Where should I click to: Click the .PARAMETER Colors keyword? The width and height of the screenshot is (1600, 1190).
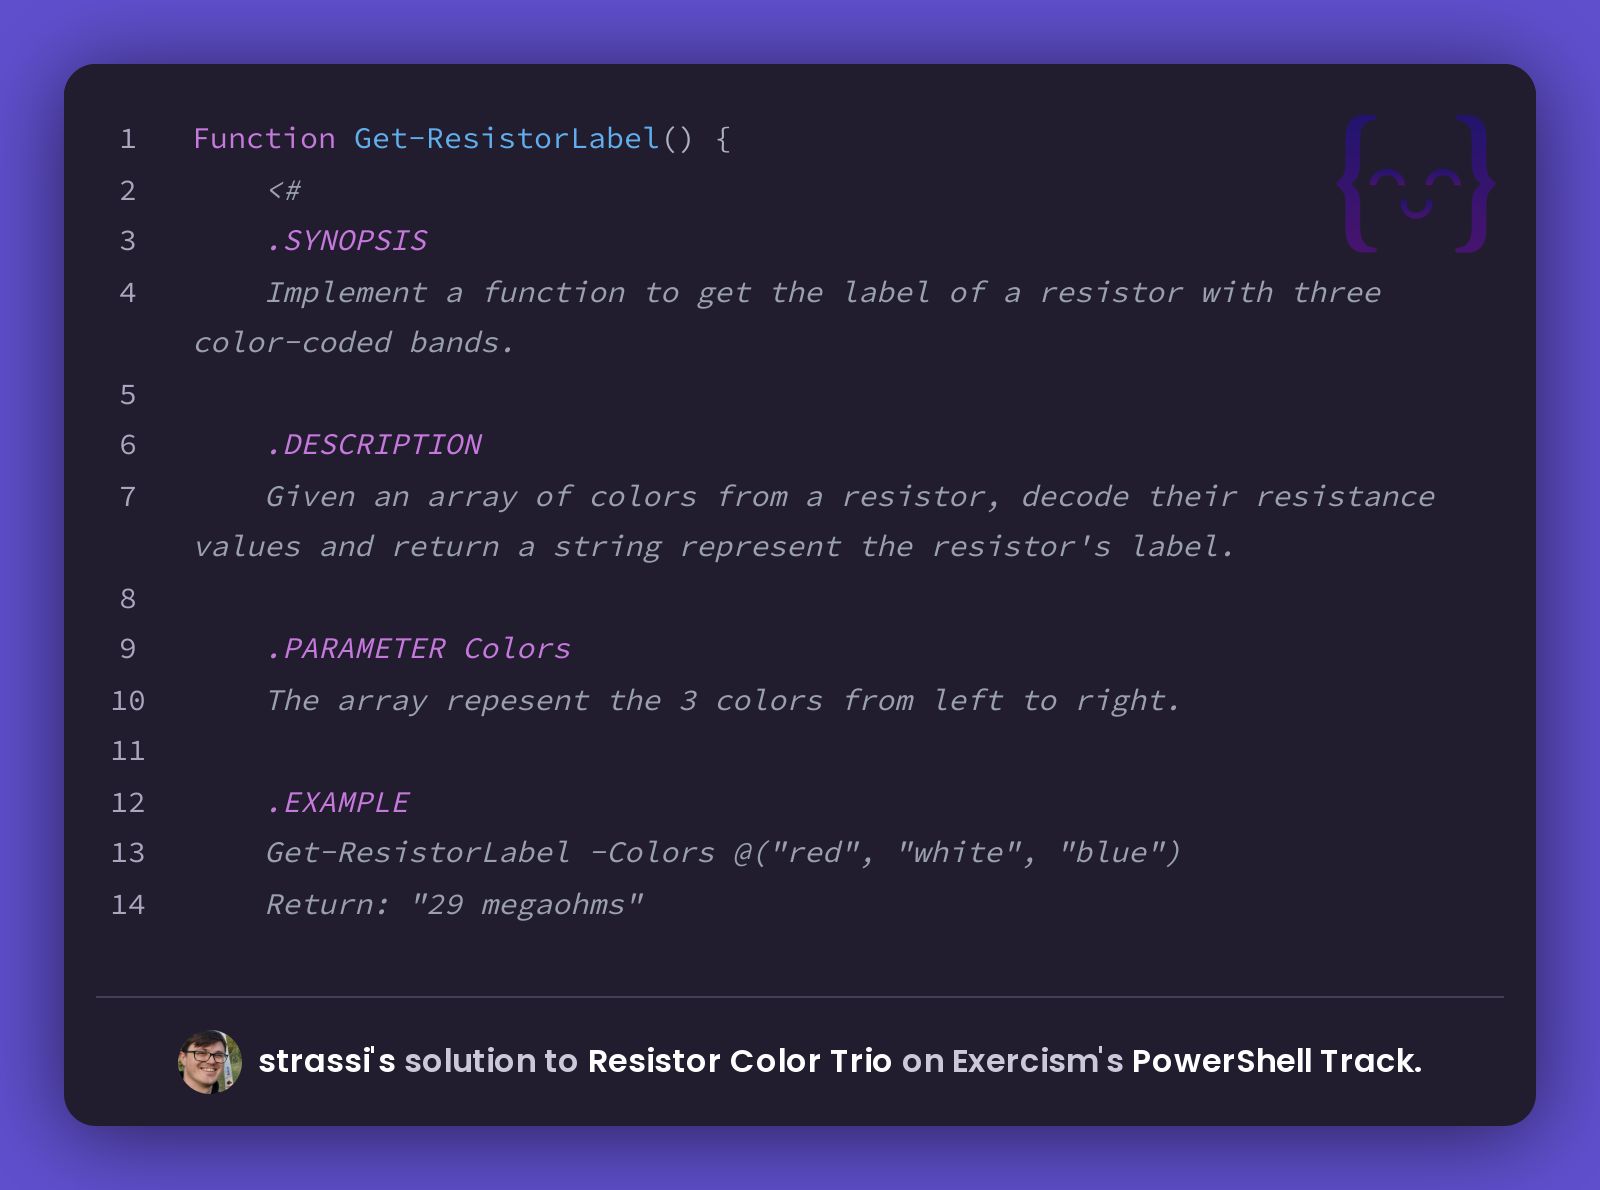418,649
